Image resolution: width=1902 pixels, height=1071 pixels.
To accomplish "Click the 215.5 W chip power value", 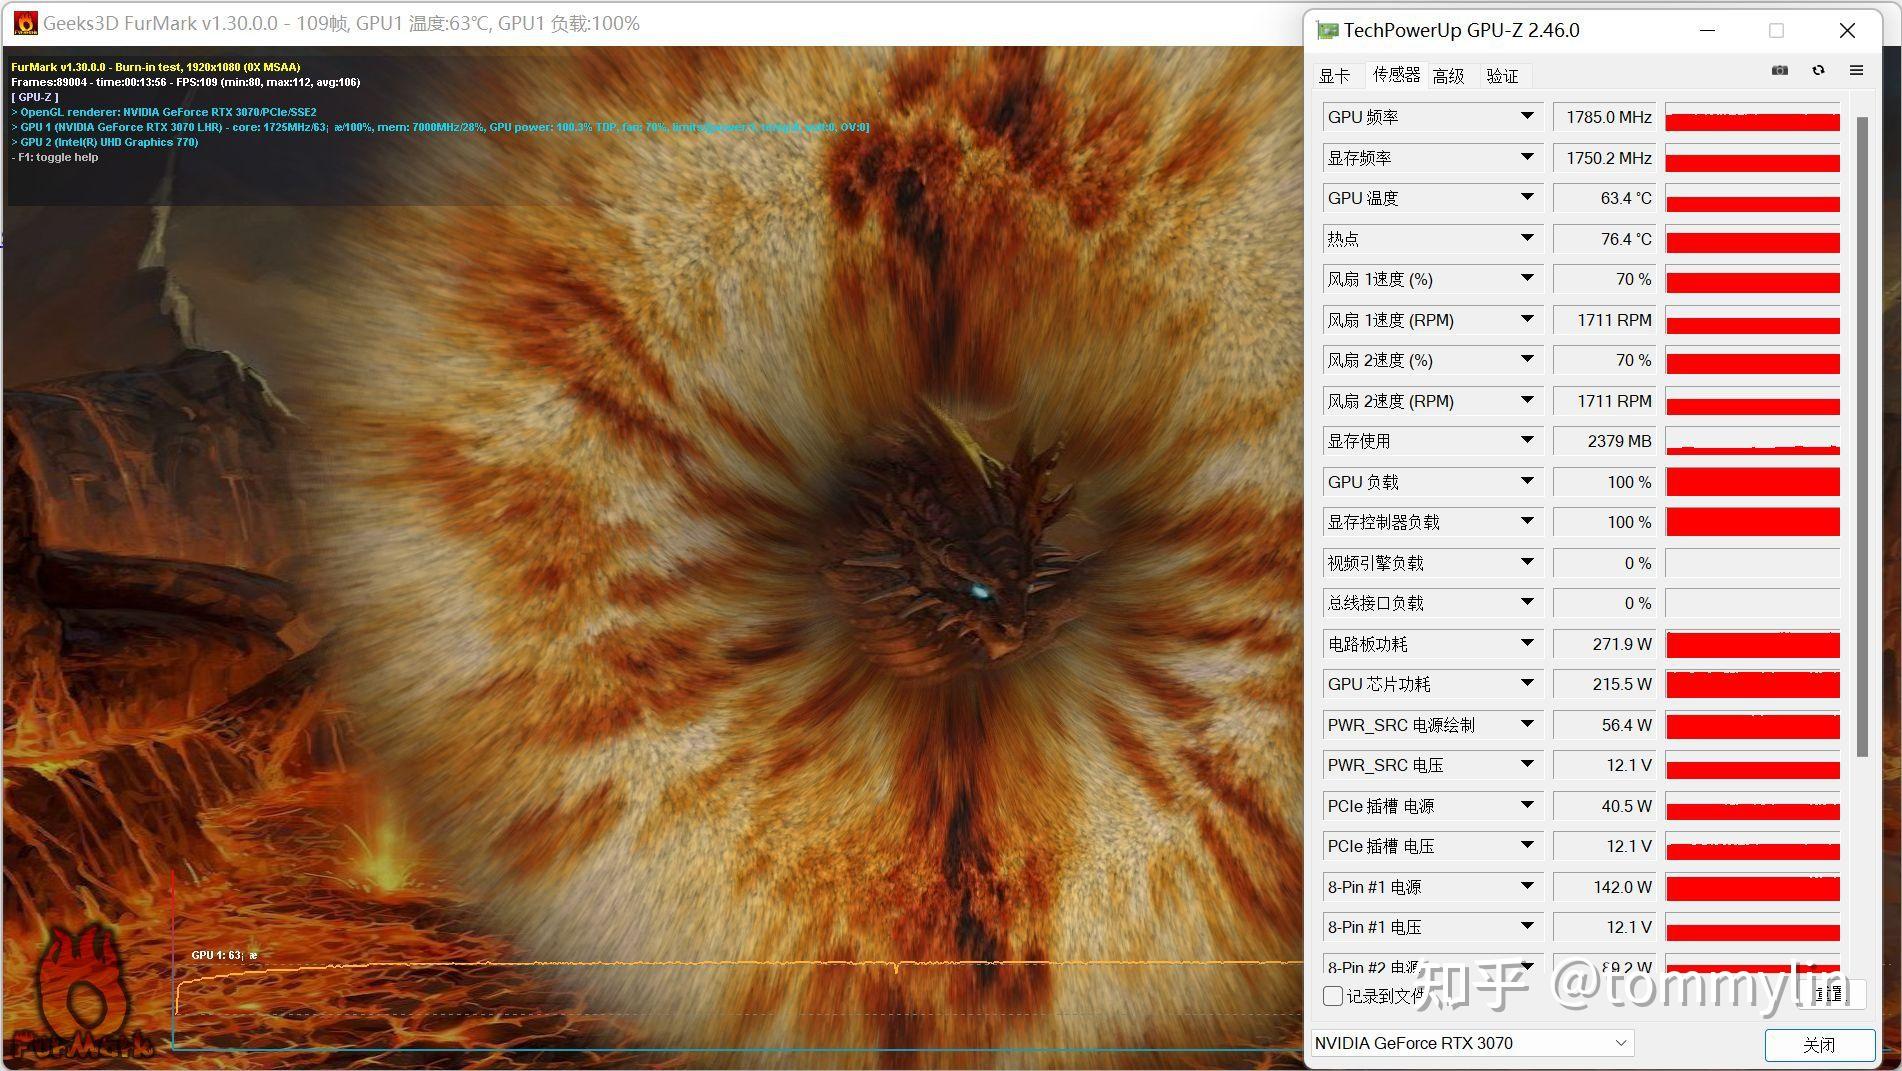I will 1605,684.
